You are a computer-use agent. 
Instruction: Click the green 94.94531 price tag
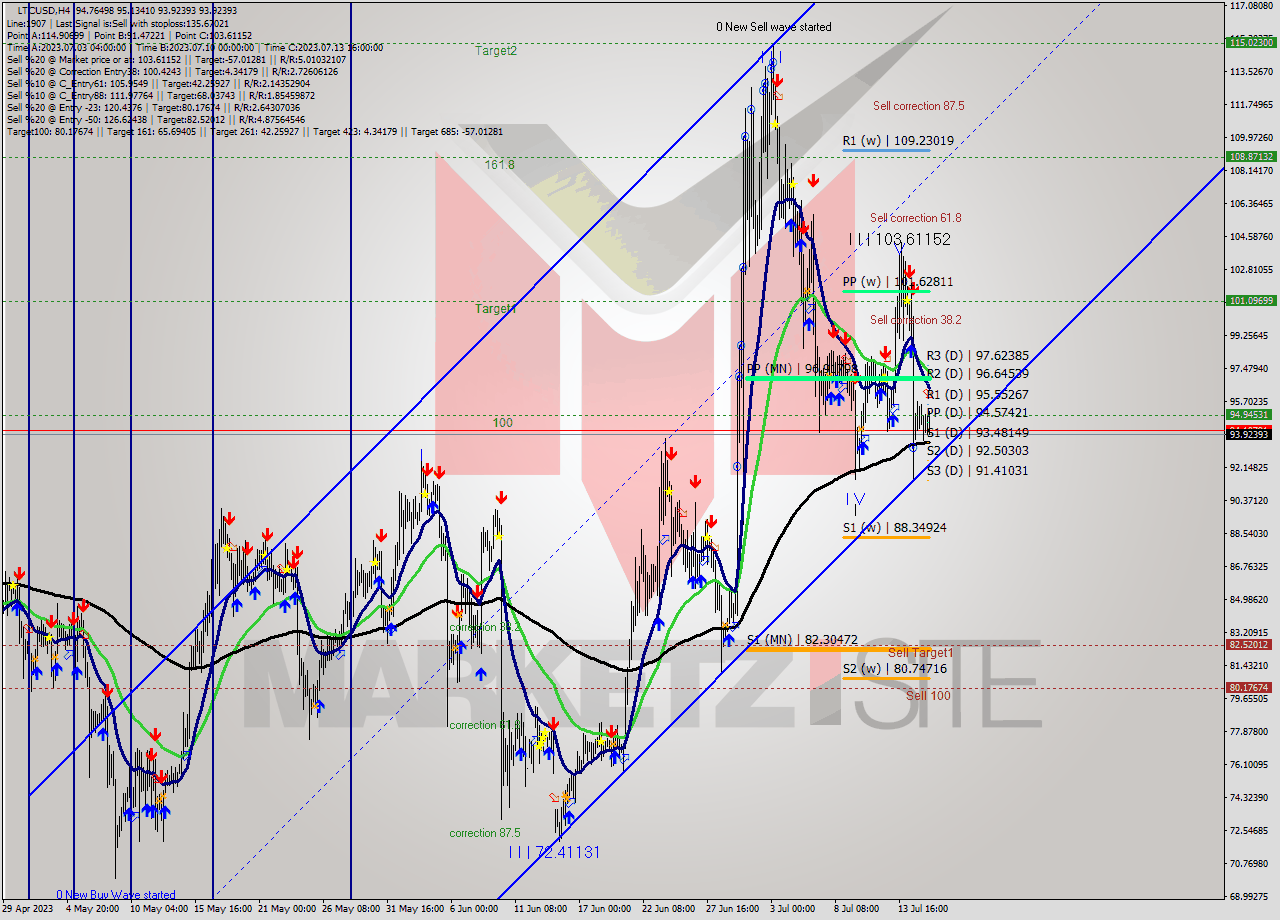tap(1251, 414)
